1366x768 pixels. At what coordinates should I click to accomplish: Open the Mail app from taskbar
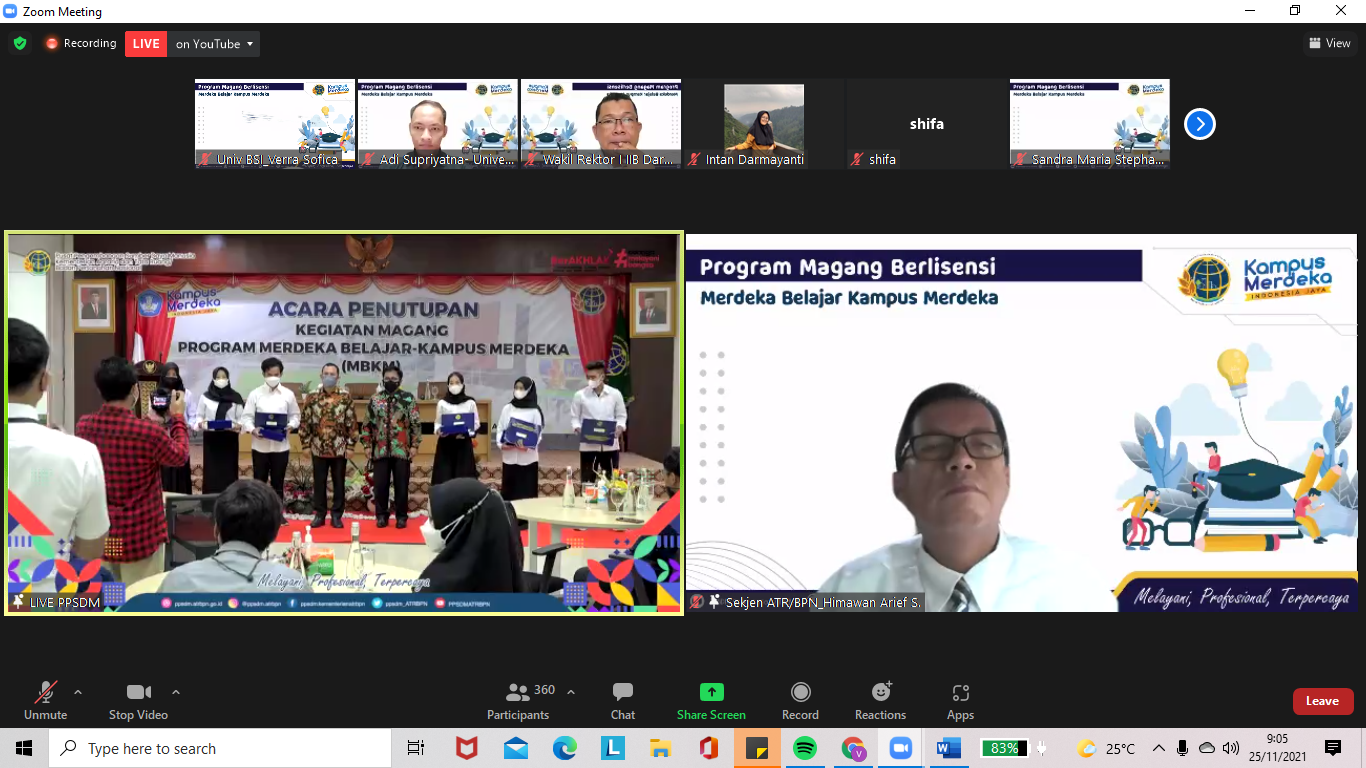click(516, 748)
